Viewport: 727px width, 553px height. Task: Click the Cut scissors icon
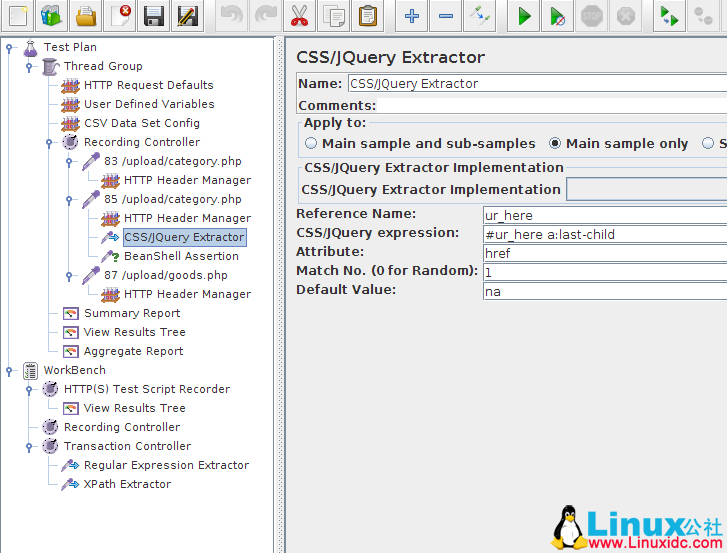pyautogui.click(x=299, y=16)
